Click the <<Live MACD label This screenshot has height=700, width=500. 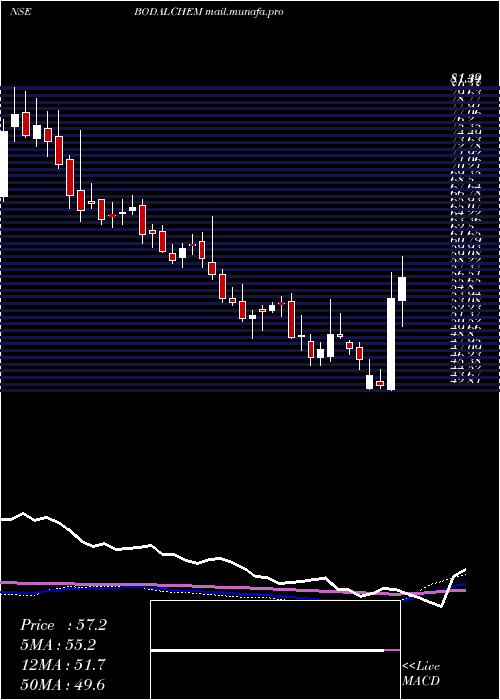point(421,674)
